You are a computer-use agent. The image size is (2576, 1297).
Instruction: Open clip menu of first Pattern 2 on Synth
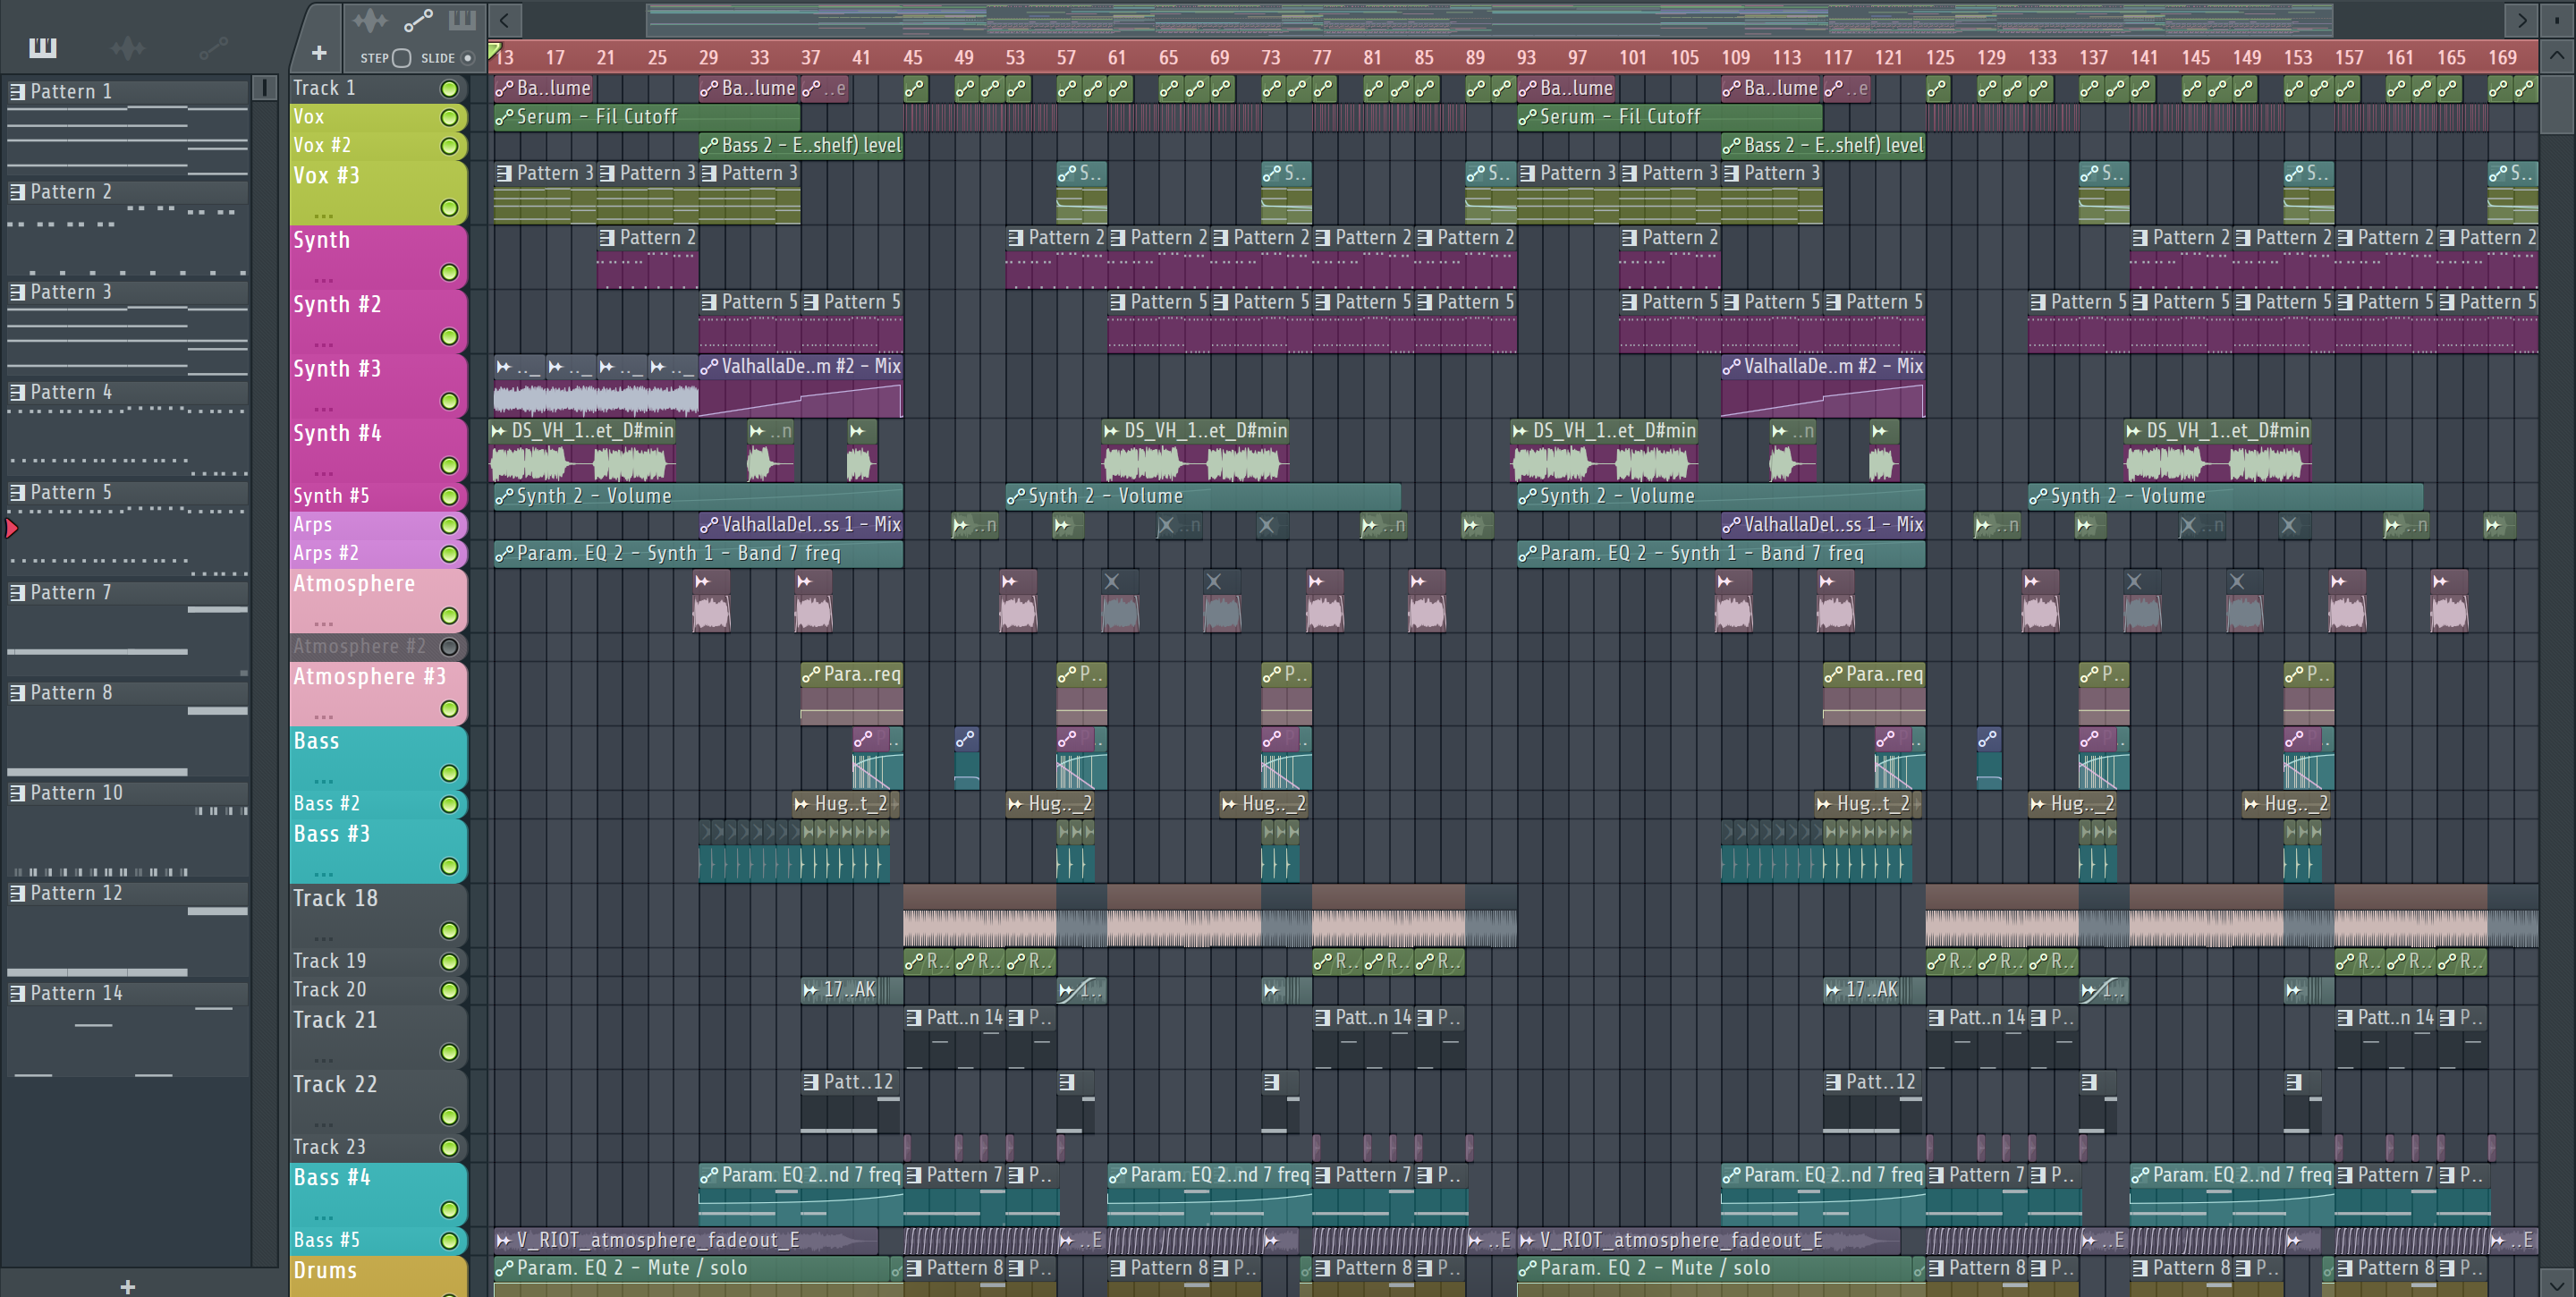pyautogui.click(x=607, y=238)
